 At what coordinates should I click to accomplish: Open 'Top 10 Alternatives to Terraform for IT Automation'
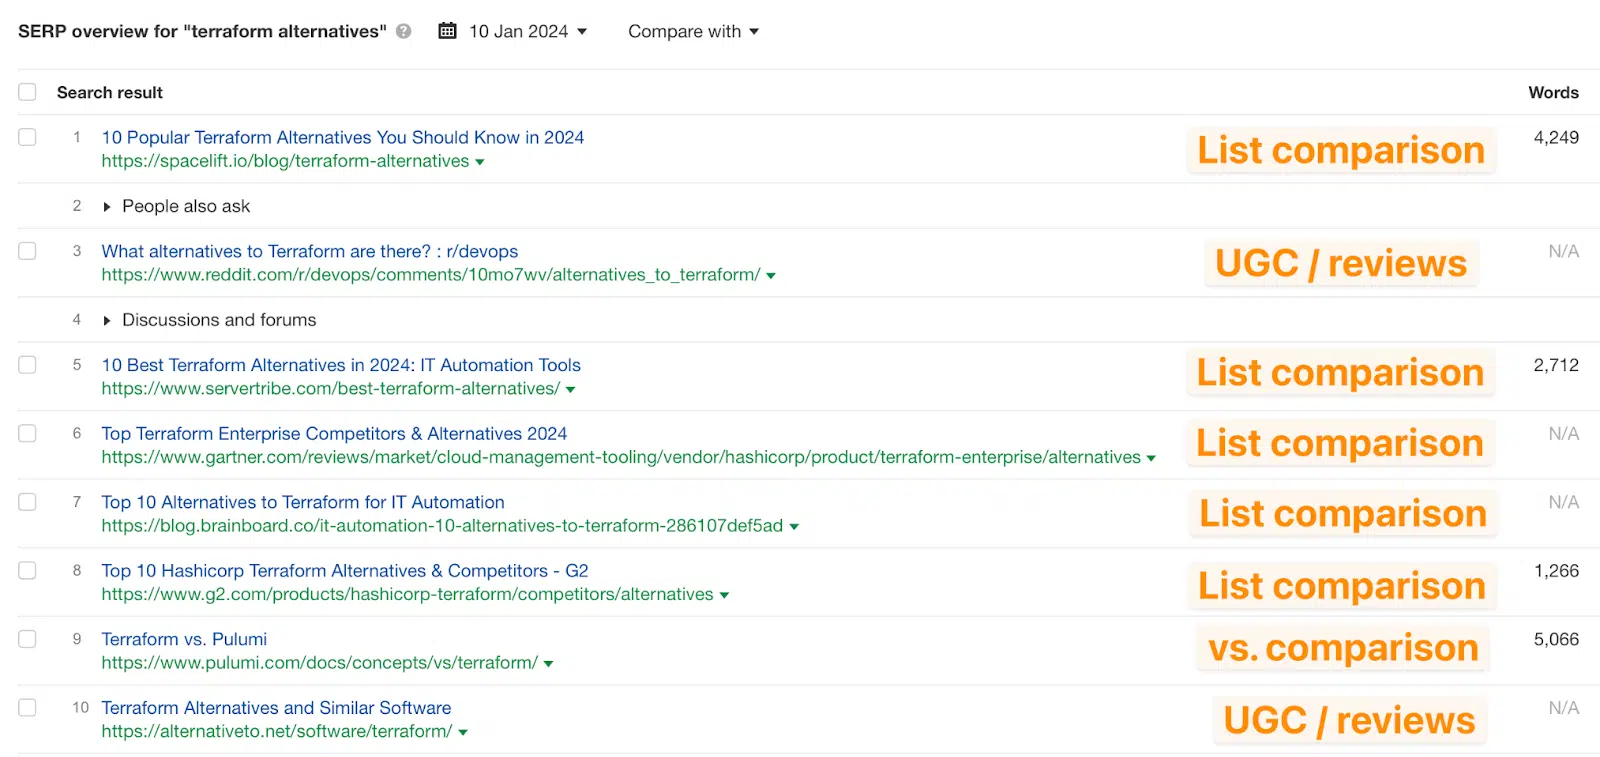pos(303,502)
